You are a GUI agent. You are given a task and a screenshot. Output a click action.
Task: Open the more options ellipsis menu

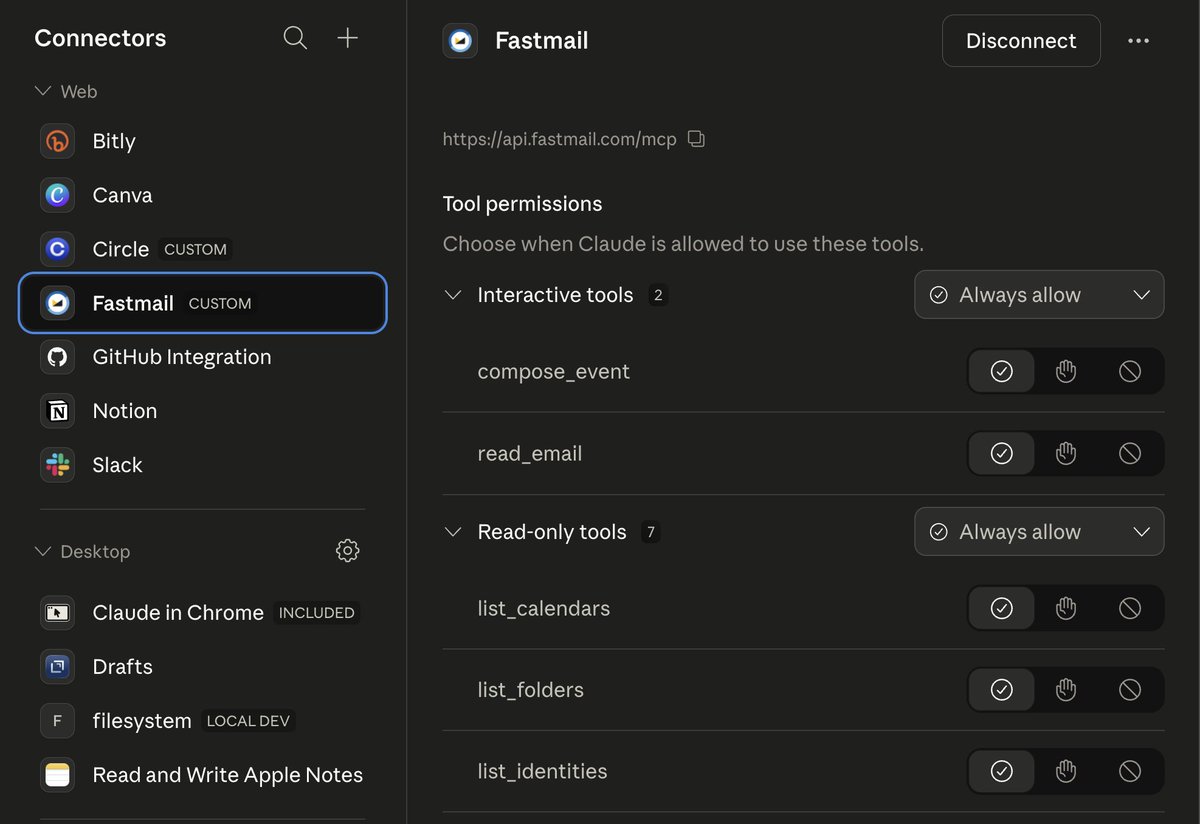tap(1138, 41)
